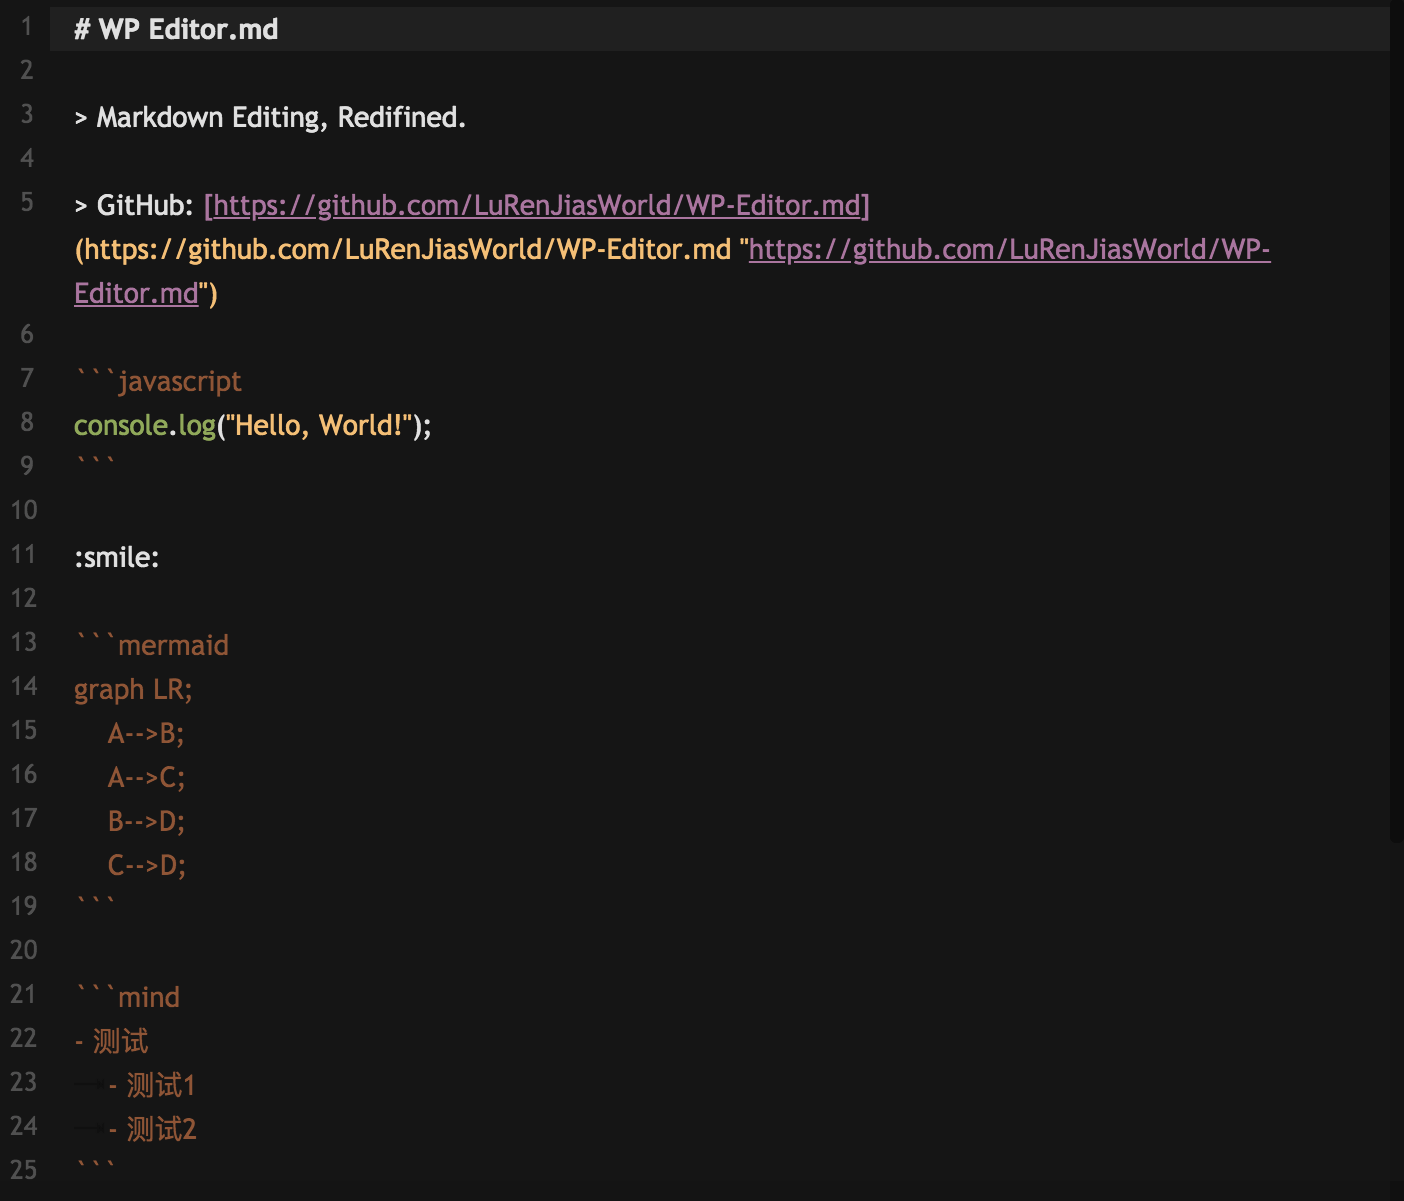Click the 'log' method name

point(197,427)
